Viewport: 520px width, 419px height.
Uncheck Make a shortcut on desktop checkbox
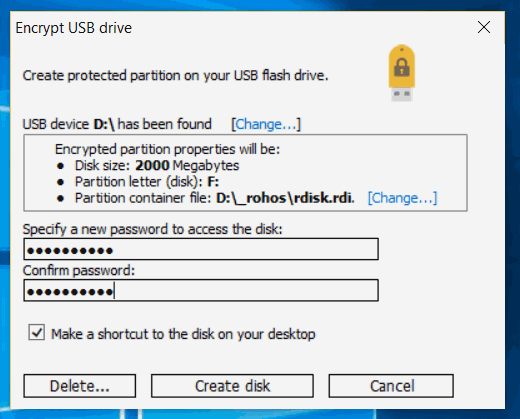pos(36,333)
